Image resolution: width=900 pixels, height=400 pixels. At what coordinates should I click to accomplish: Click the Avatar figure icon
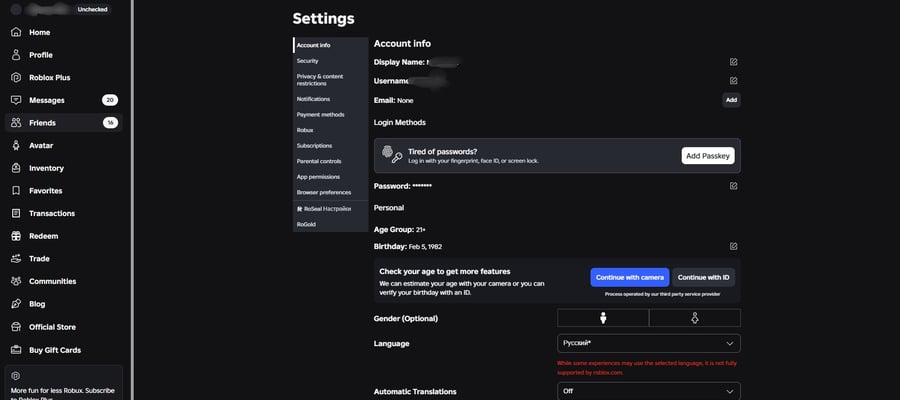[16, 145]
